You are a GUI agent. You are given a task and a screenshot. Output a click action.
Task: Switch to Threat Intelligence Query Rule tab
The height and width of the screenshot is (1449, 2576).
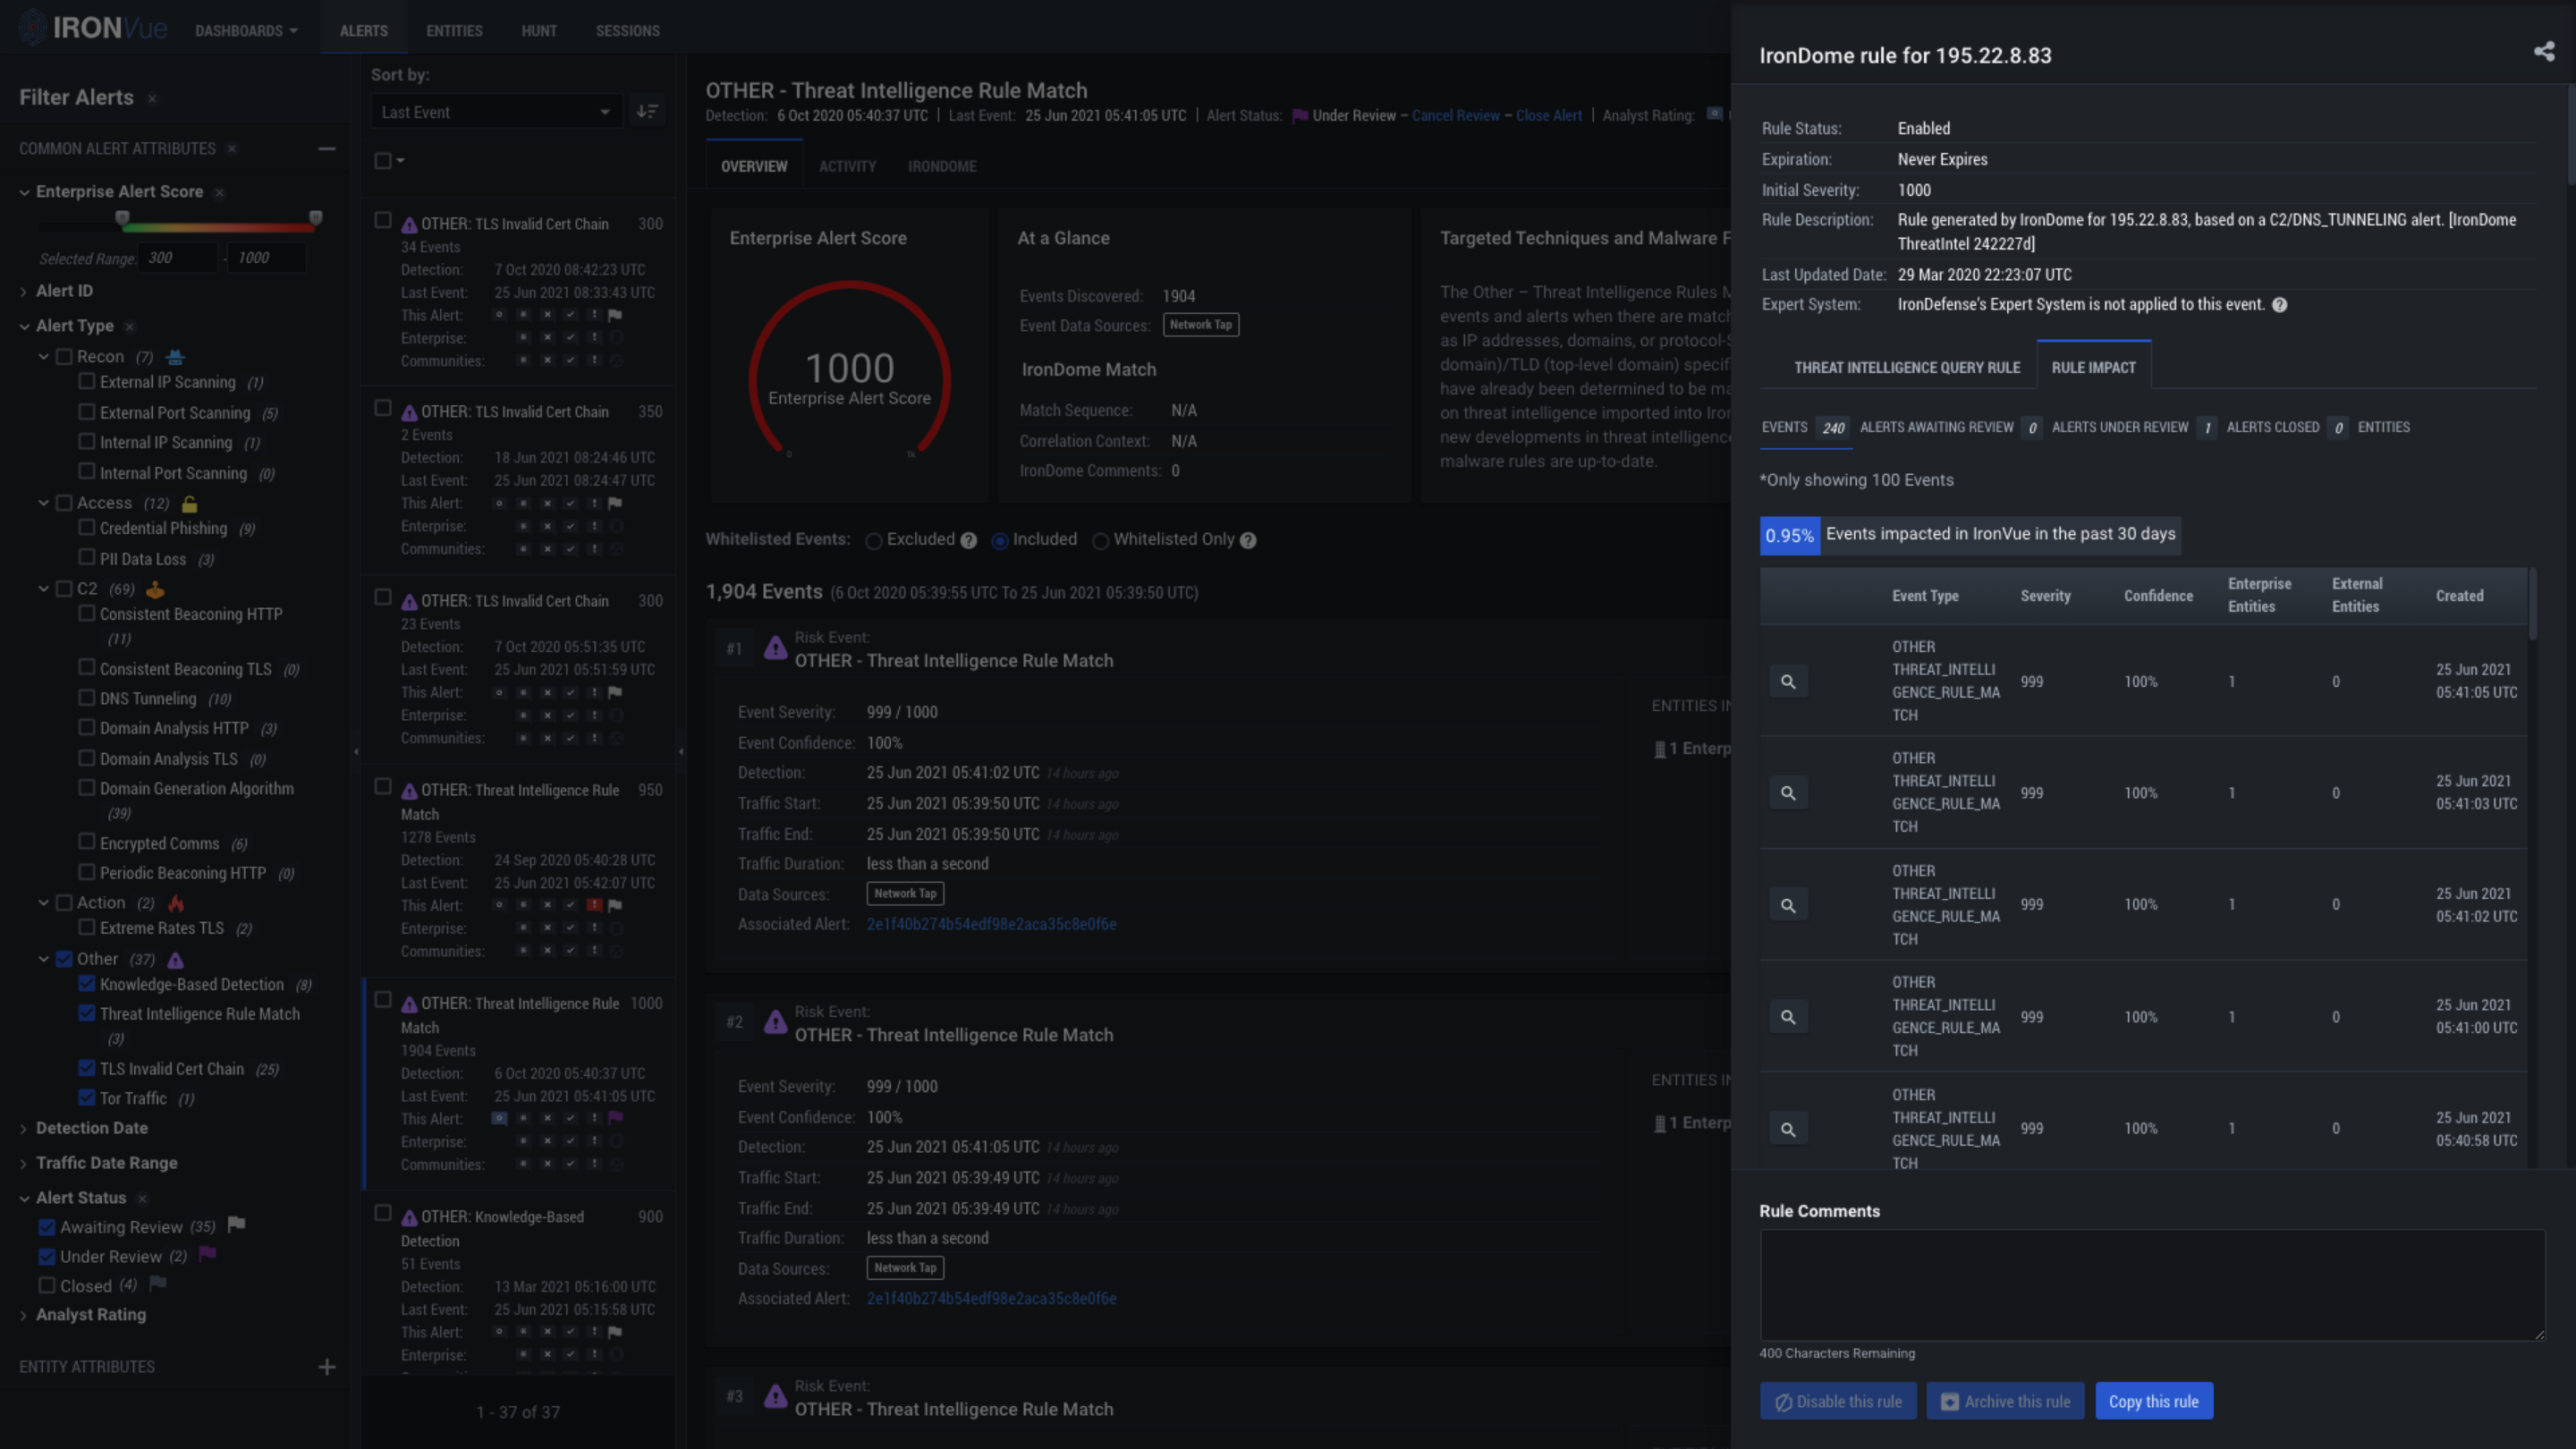(x=1906, y=367)
